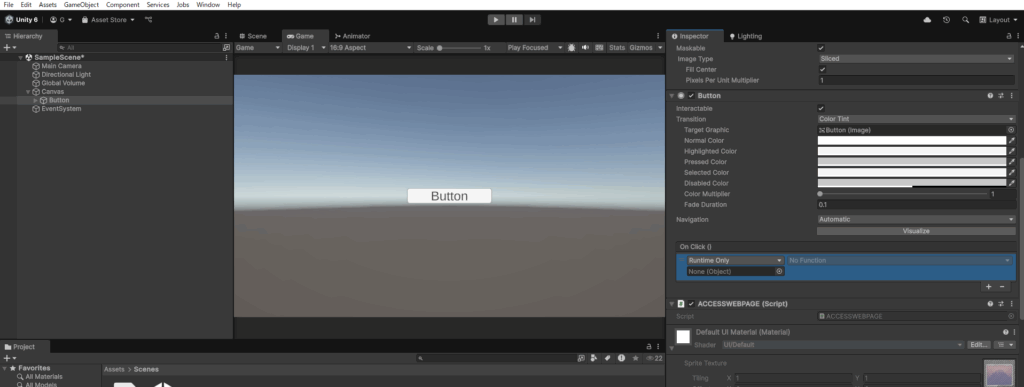Open the version control icon beside Asset Store
The height and width of the screenshot is (387, 1024).
[x=148, y=20]
